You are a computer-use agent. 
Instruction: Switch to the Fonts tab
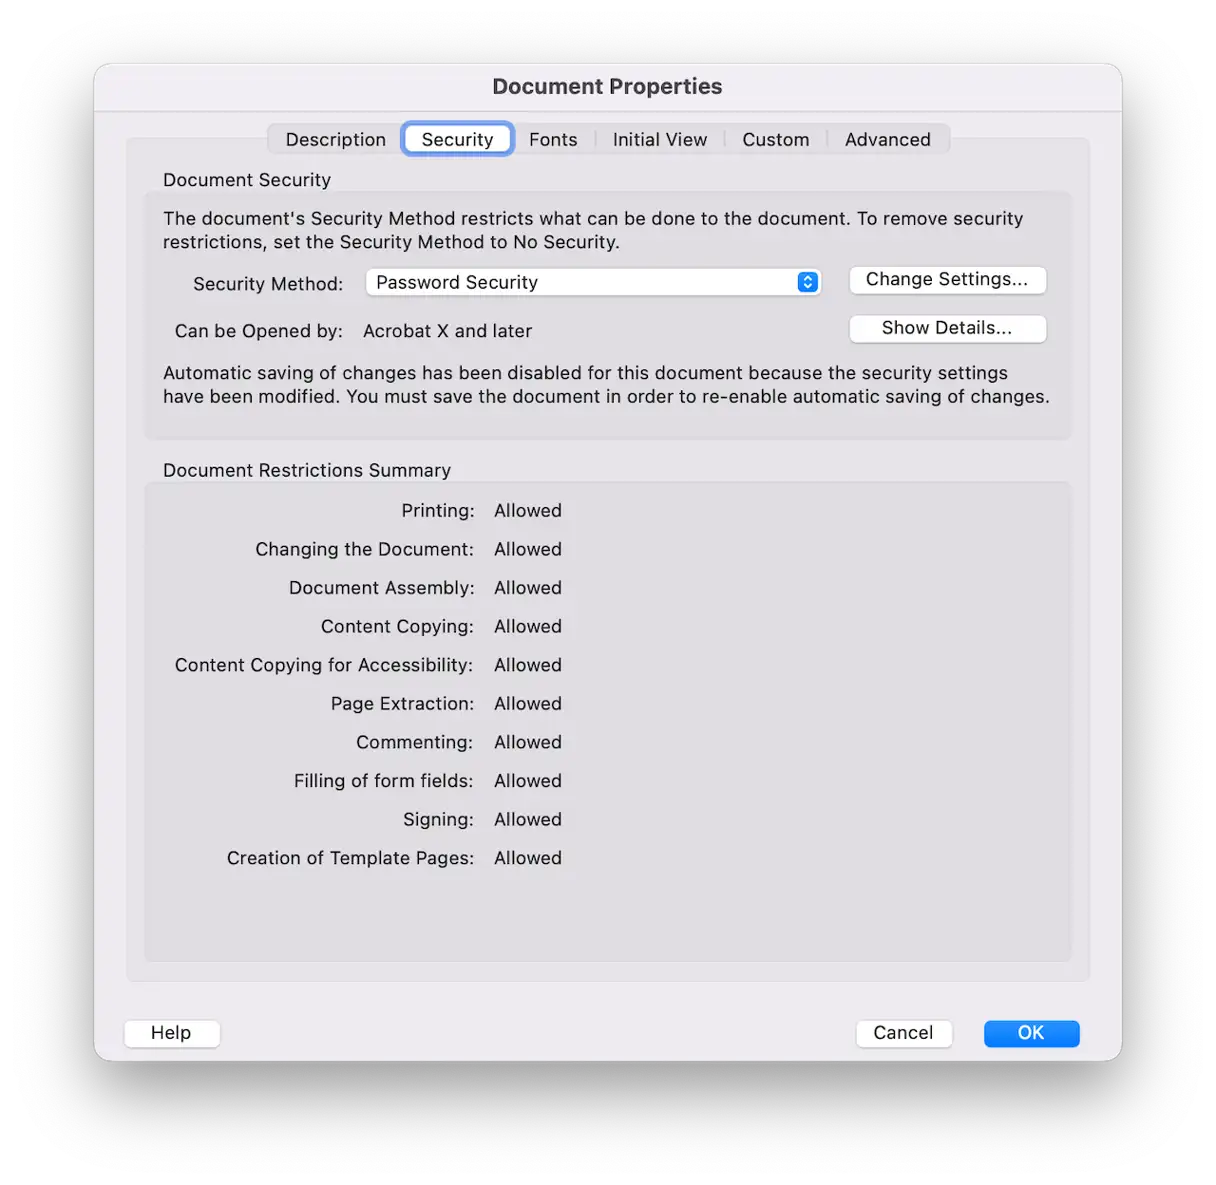point(553,140)
